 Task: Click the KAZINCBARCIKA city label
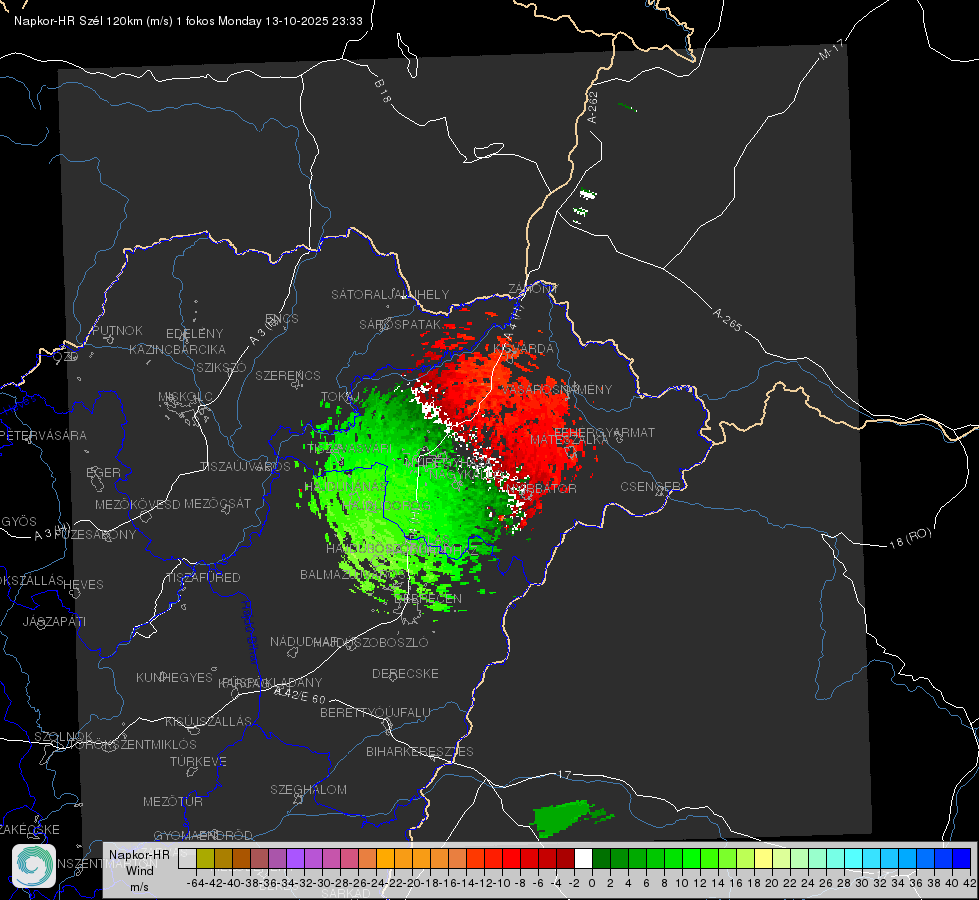(177, 349)
